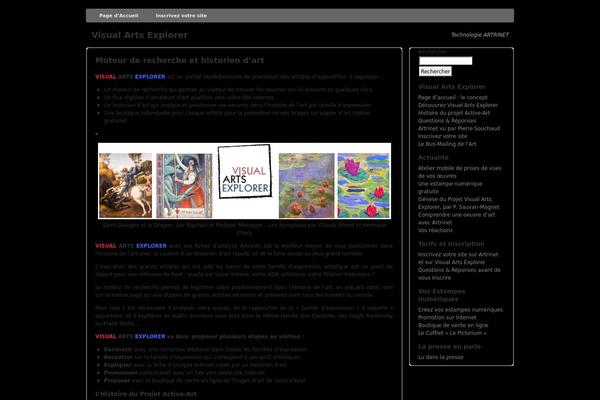
Task: Open Boutique de vente en ligne link
Action: coord(453,325)
